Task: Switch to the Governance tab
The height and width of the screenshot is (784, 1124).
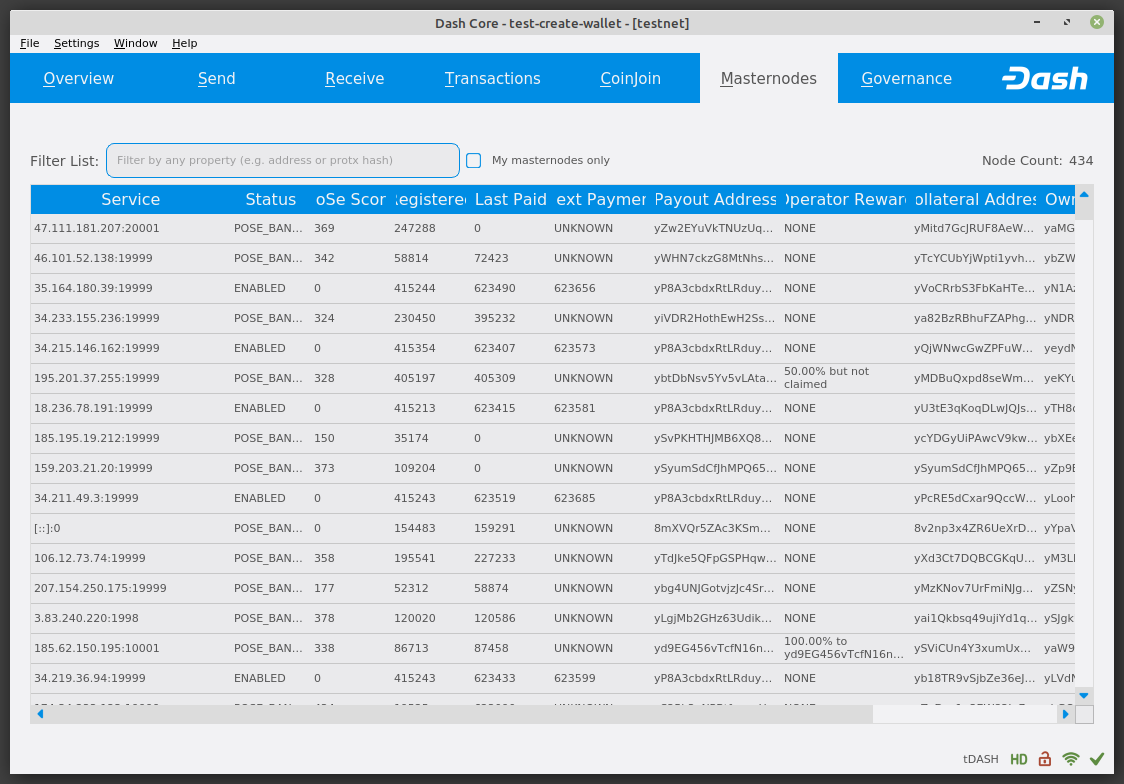Action: point(906,79)
